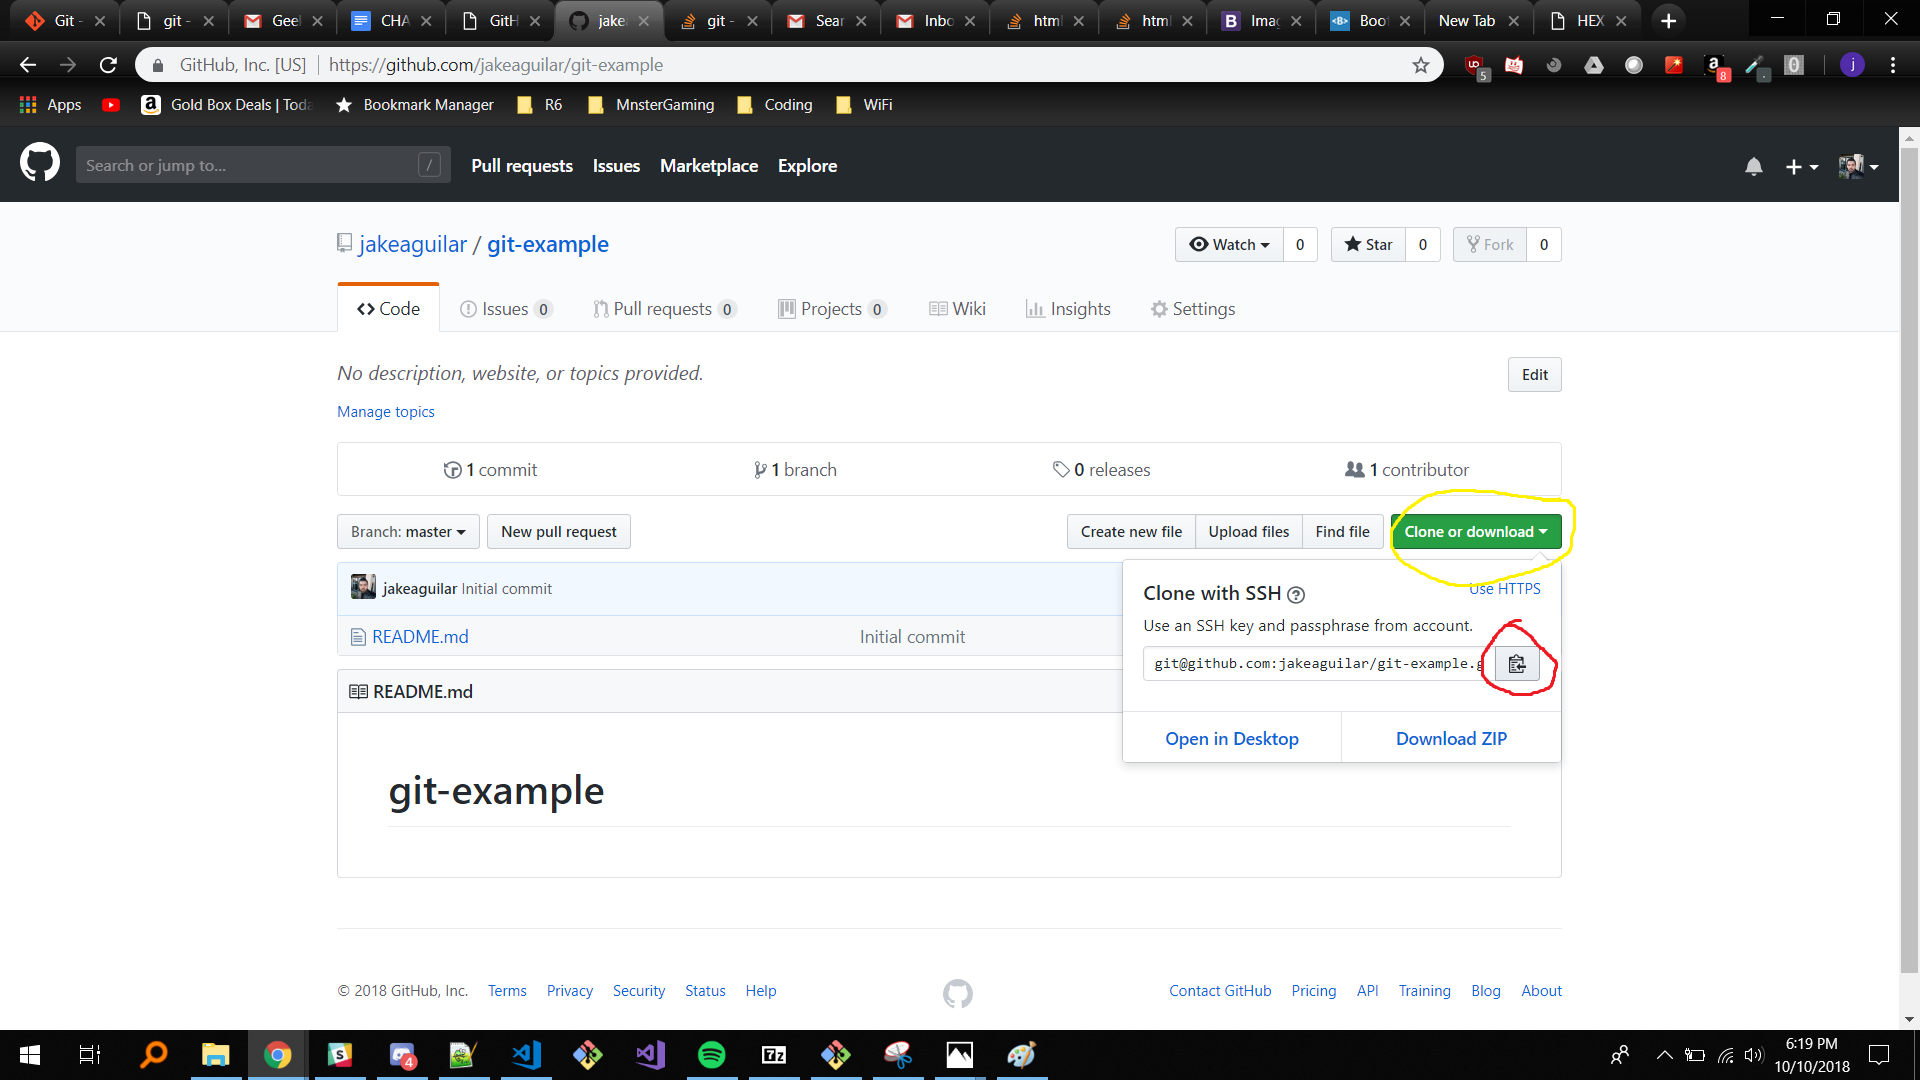1920x1080 pixels.
Task: Toggle the Clone or download dropdown
Action: coord(1475,531)
